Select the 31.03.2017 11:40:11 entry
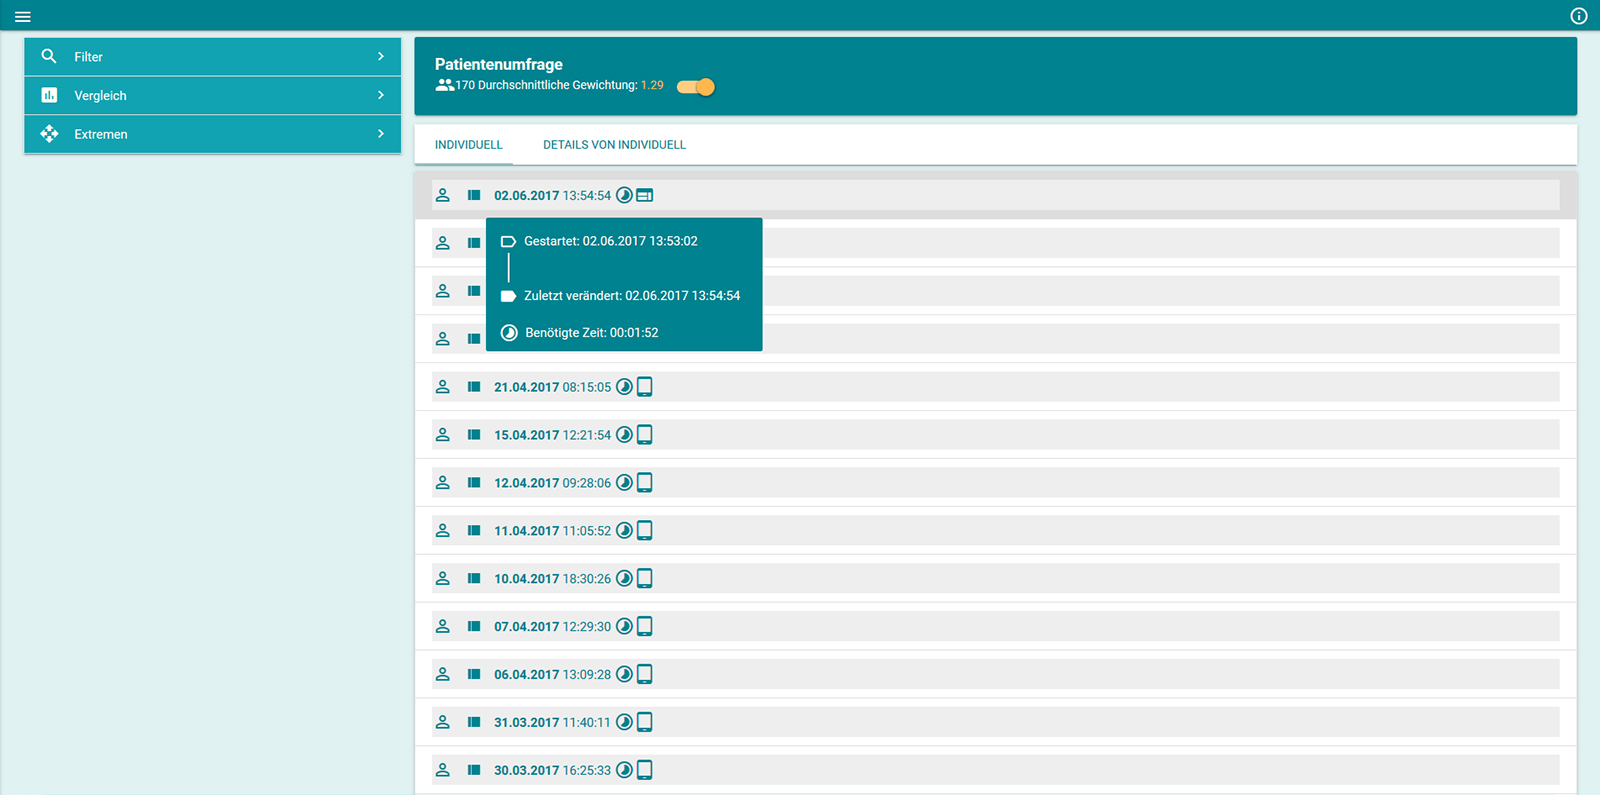The image size is (1600, 795). pos(995,722)
